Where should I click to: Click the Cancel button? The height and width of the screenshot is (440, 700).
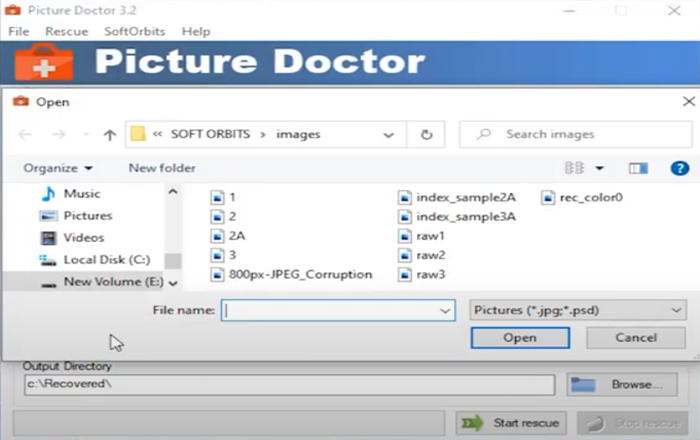coord(636,338)
